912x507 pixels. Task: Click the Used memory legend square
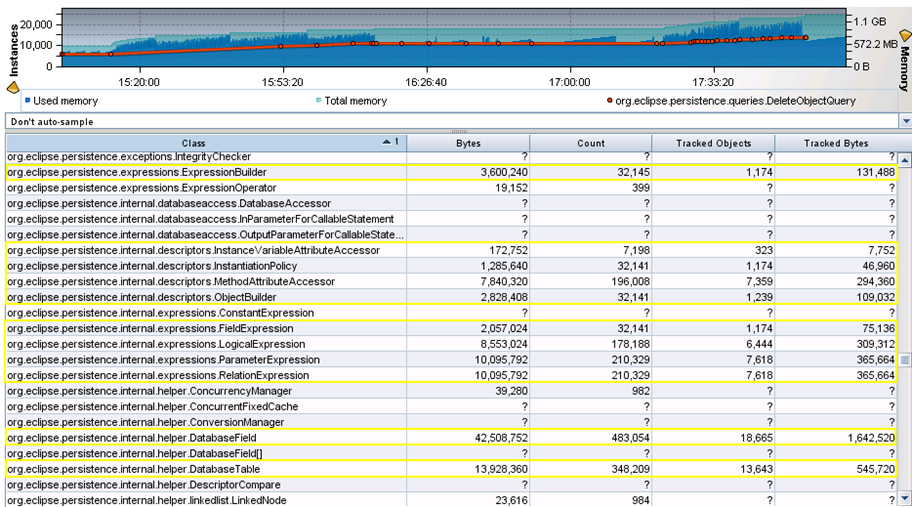point(28,101)
